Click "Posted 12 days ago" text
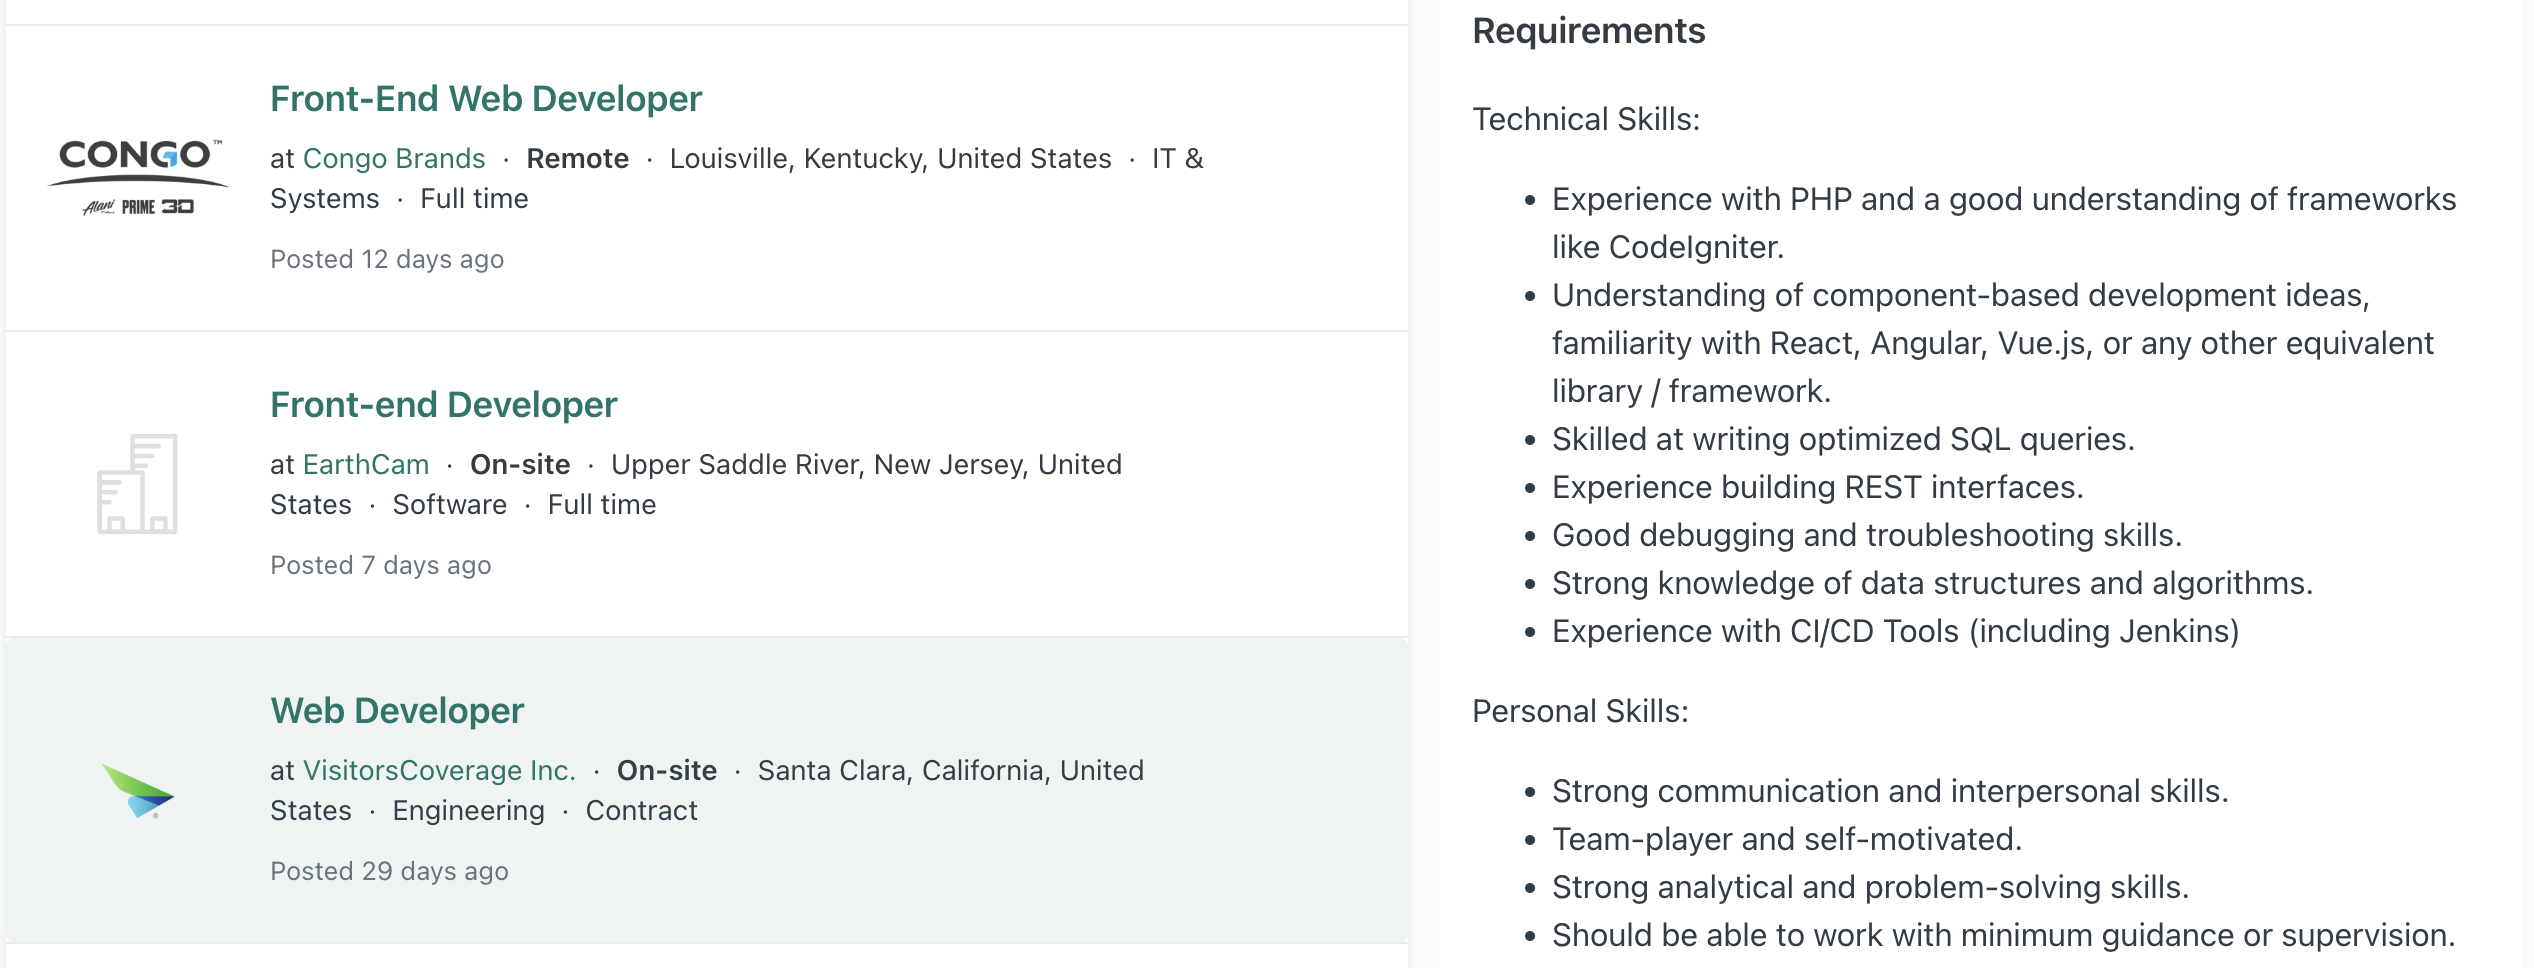 [387, 260]
